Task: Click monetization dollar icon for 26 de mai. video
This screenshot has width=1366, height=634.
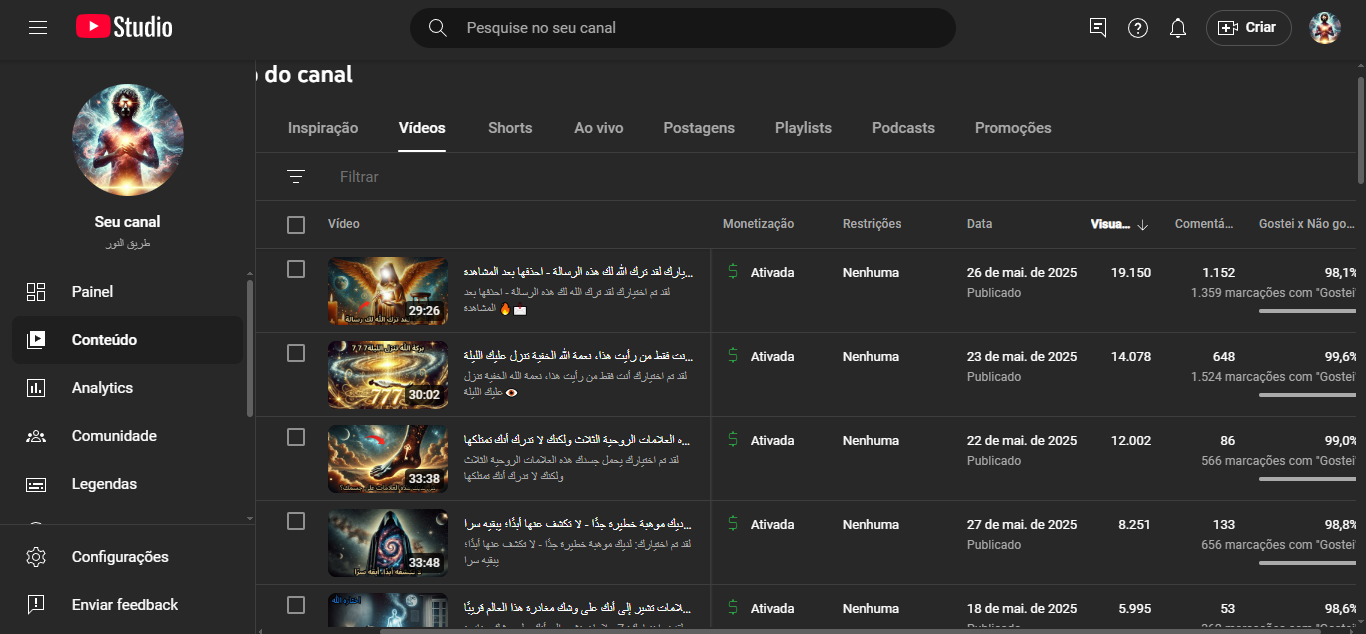Action: click(733, 272)
